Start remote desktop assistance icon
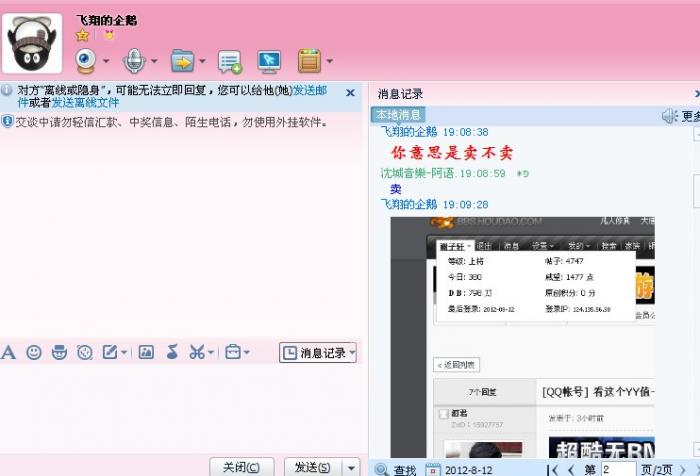This screenshot has height=476, width=700. coord(269,62)
